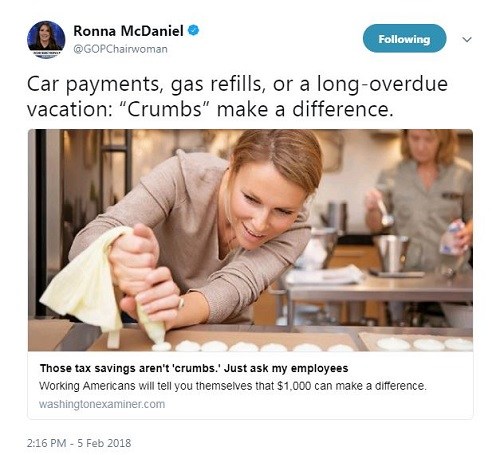Open the article preview image

coord(250,240)
